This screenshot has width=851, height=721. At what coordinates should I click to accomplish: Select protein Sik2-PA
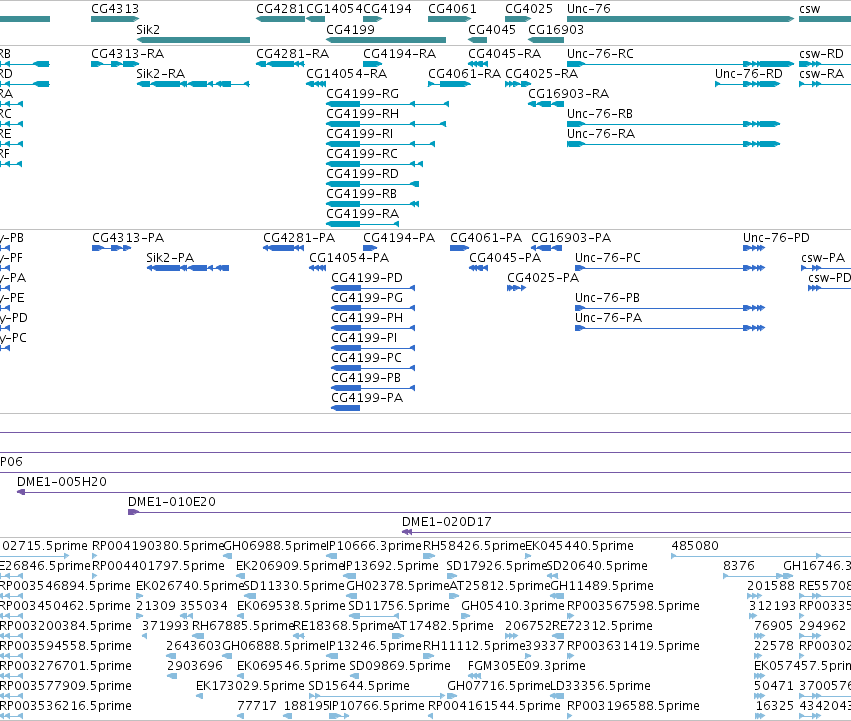coord(170,258)
